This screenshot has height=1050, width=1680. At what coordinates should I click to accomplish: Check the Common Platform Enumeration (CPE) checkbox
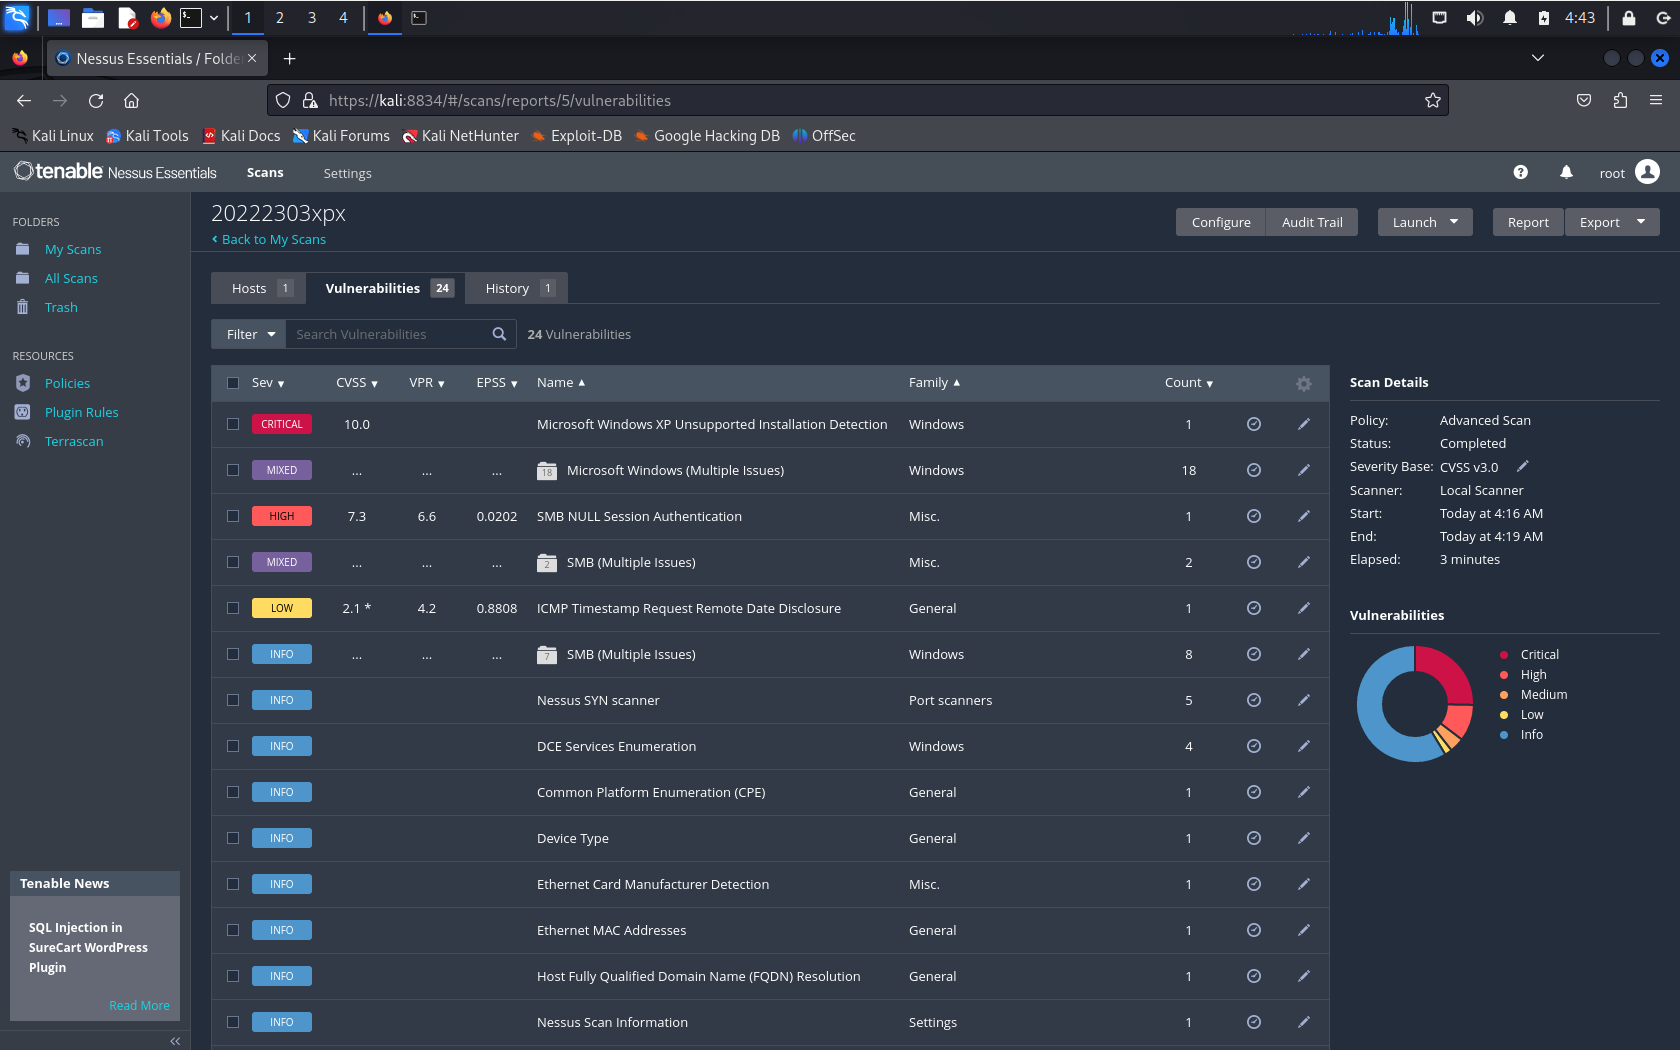click(233, 792)
